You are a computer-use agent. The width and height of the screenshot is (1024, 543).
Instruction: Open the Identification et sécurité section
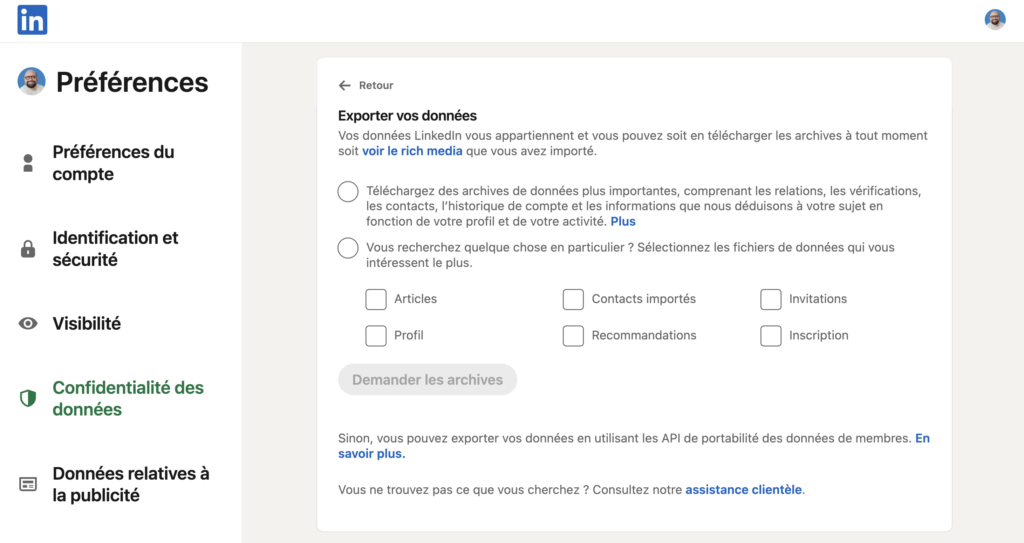(x=115, y=249)
